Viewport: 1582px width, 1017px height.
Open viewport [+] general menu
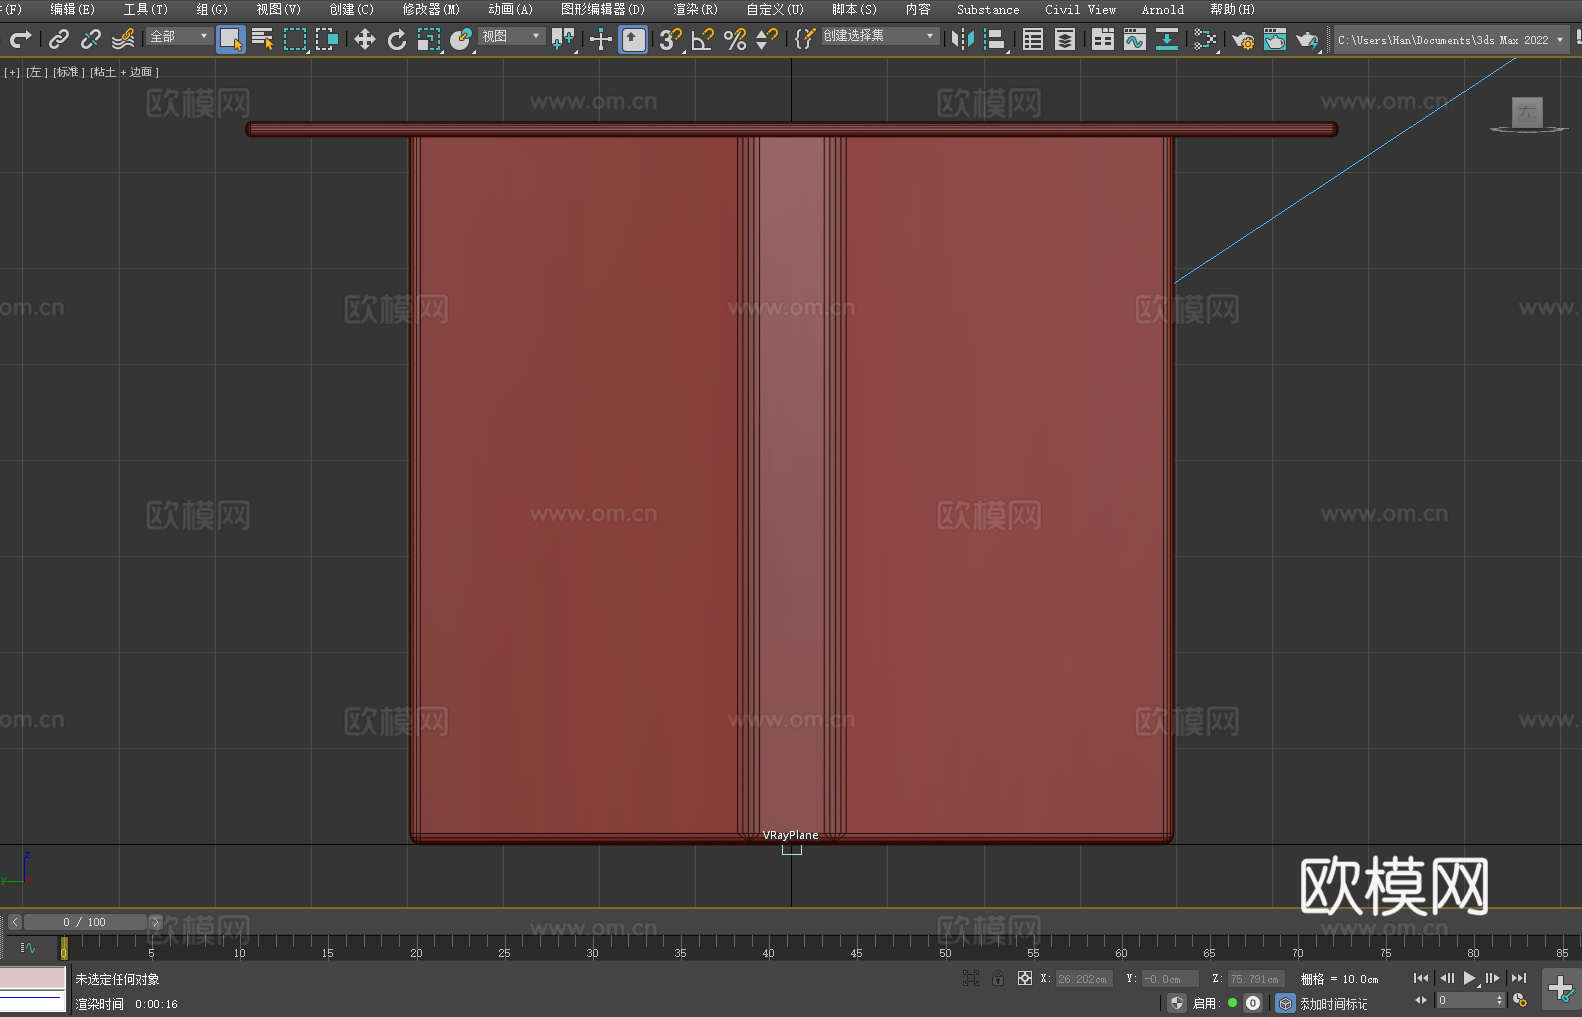12,72
